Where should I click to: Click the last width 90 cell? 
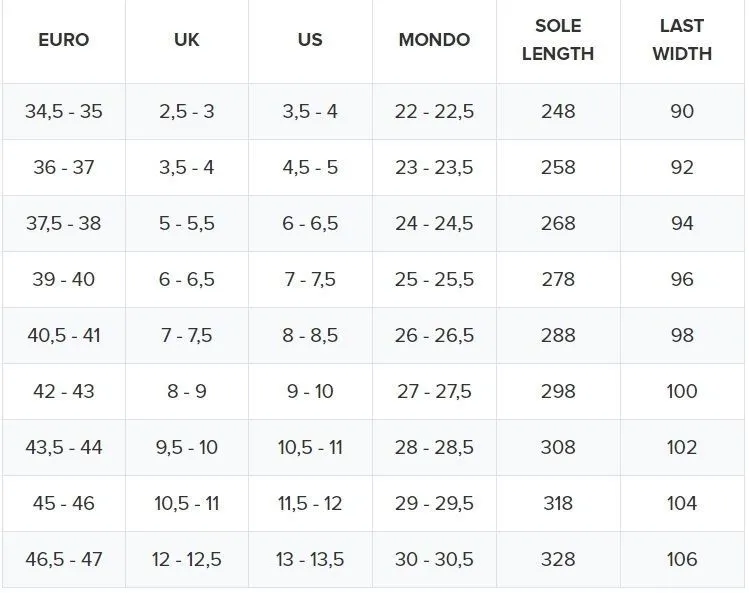point(682,111)
